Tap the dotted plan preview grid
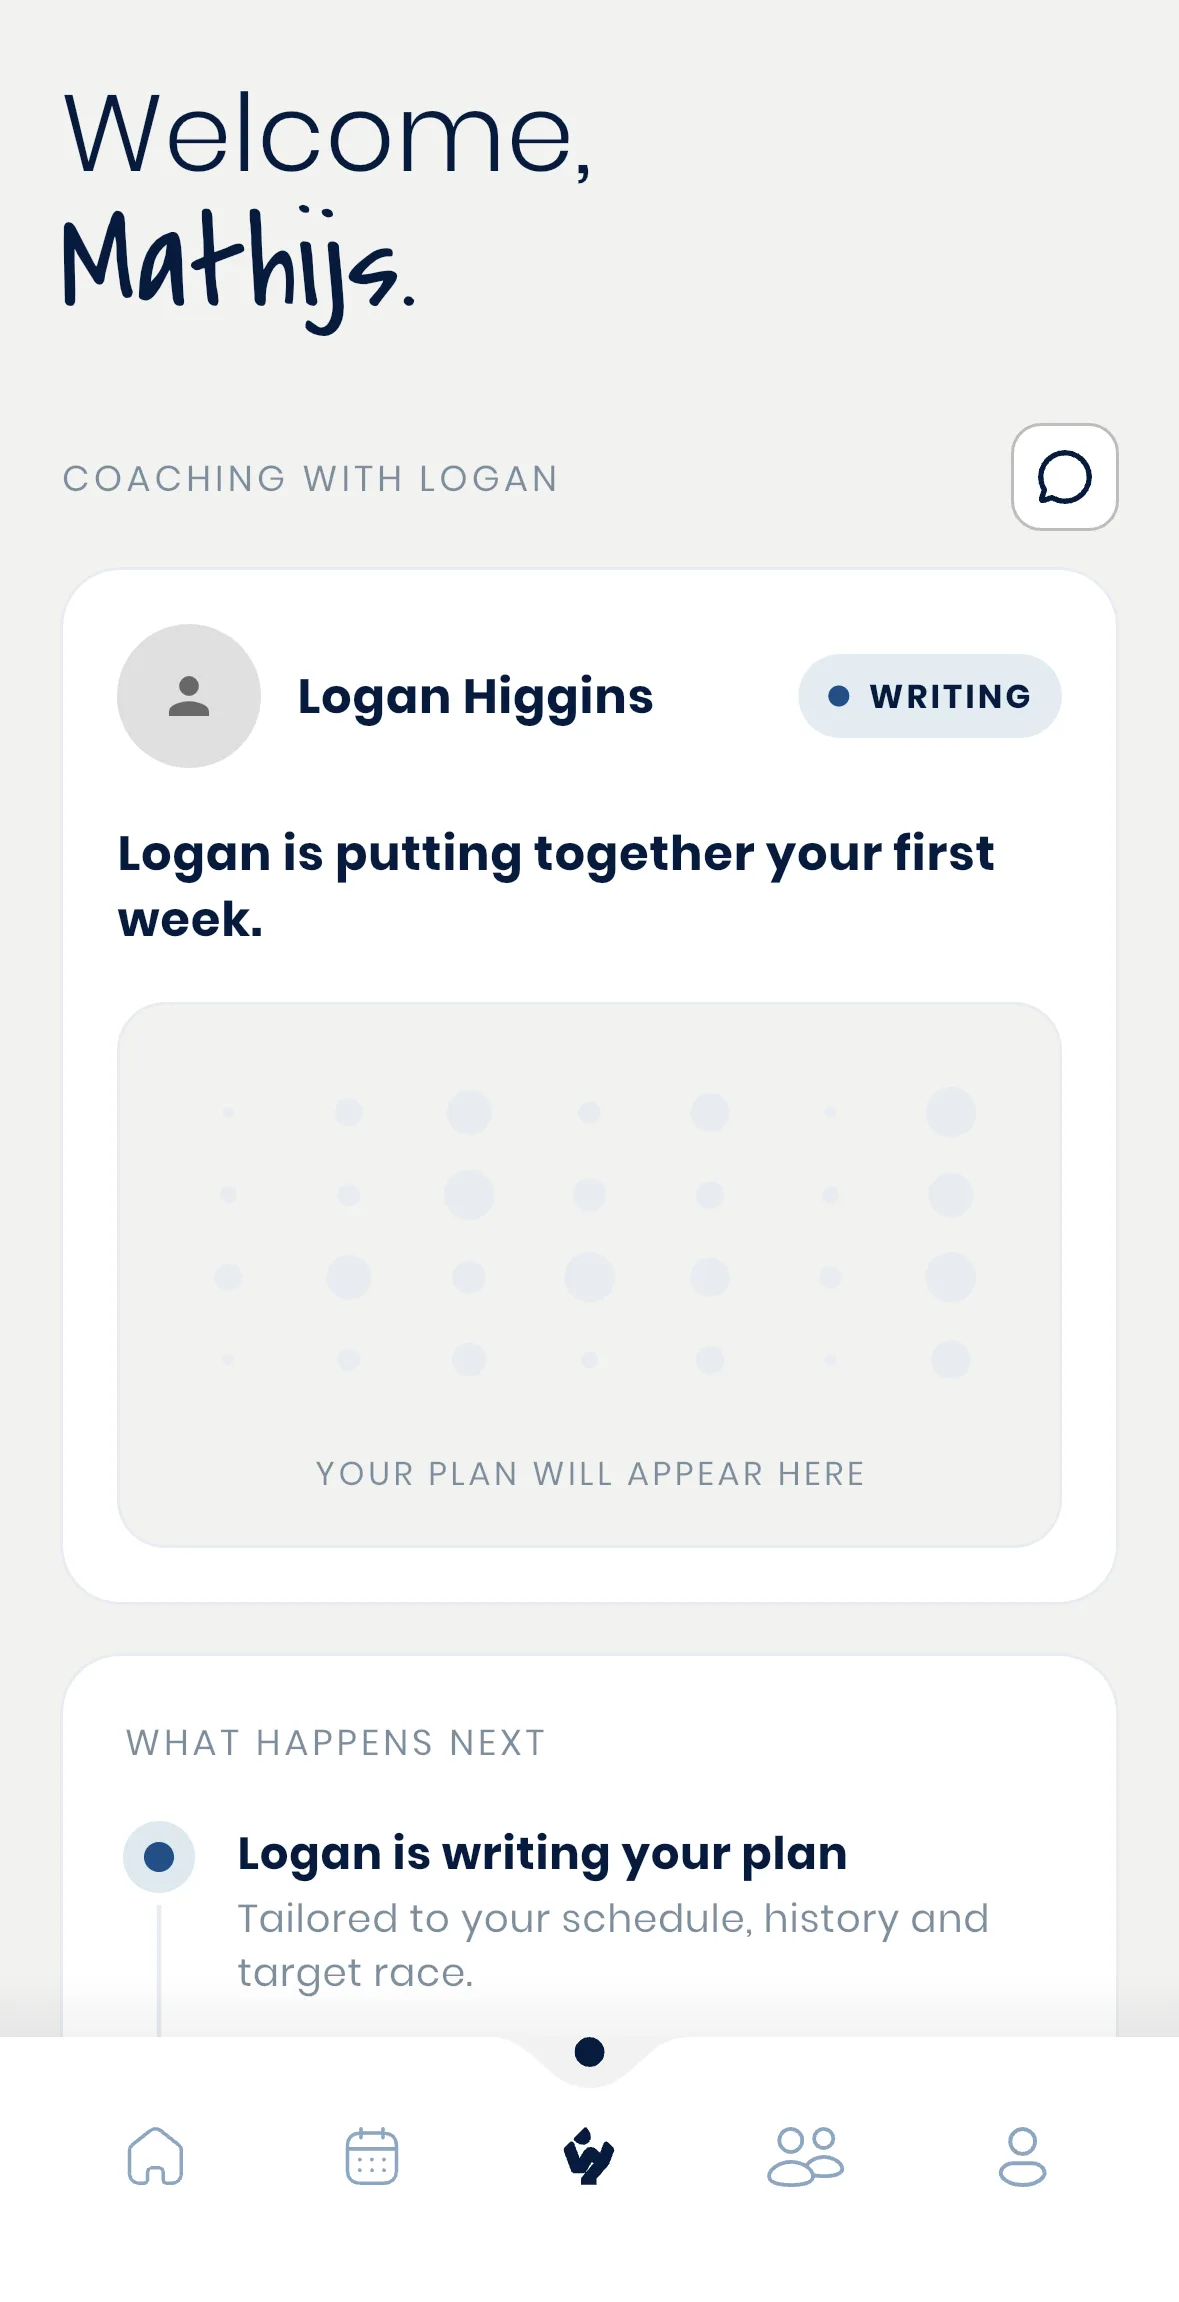The image size is (1179, 2302). (x=590, y=1235)
